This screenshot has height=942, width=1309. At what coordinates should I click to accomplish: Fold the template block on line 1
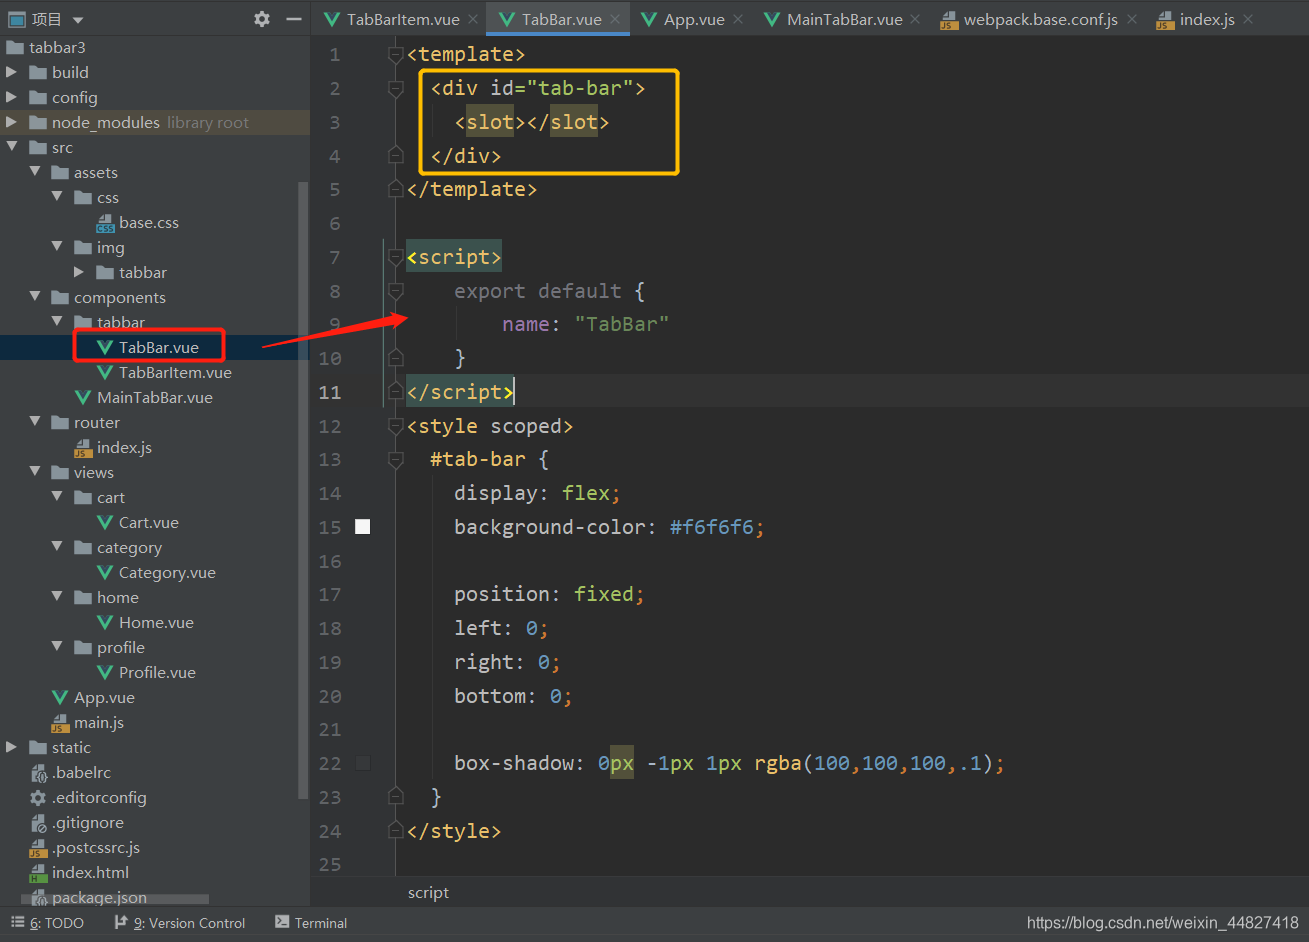396,54
